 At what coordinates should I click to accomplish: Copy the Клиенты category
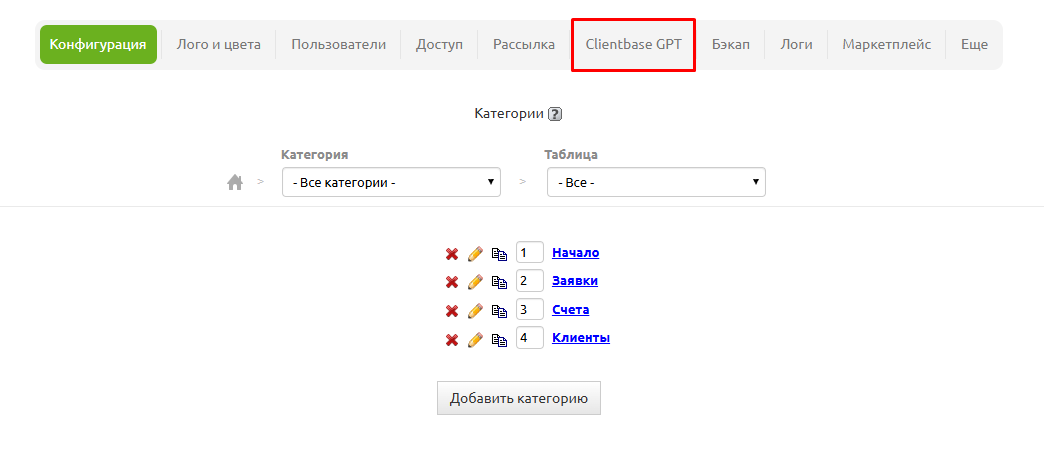499,340
